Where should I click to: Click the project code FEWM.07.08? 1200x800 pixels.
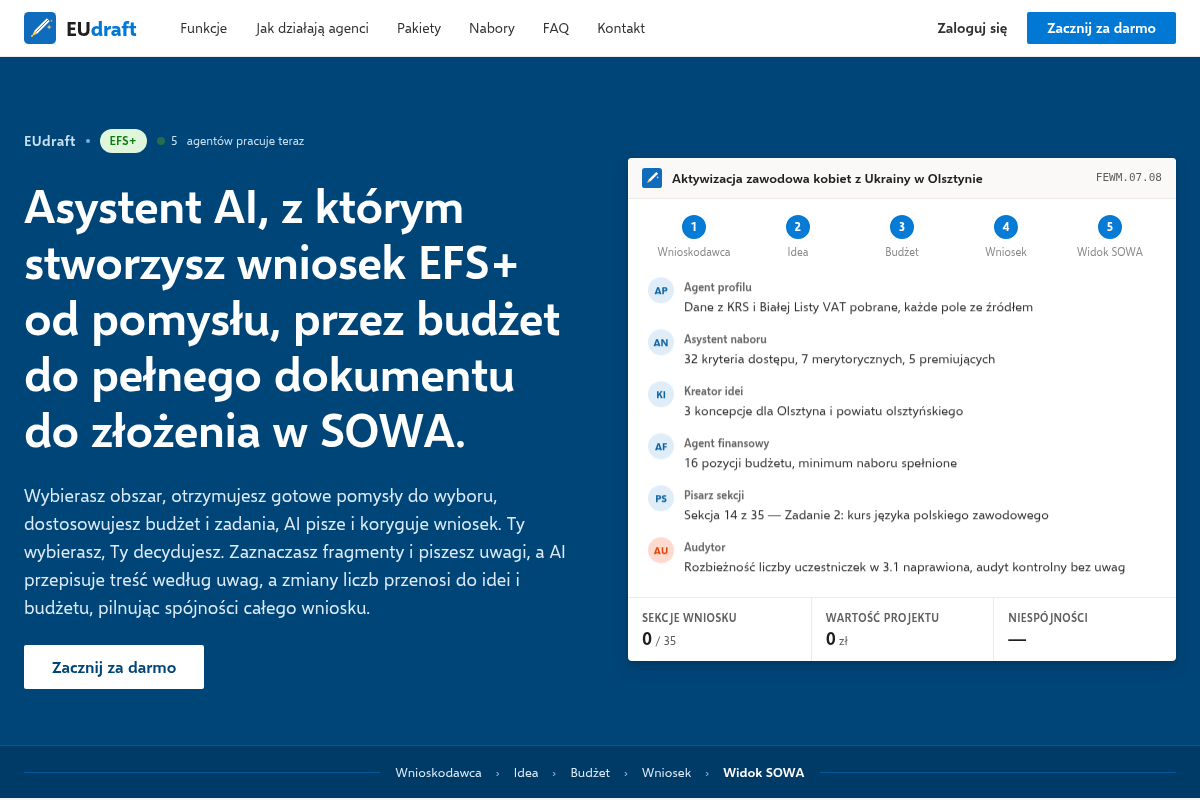(x=1129, y=178)
